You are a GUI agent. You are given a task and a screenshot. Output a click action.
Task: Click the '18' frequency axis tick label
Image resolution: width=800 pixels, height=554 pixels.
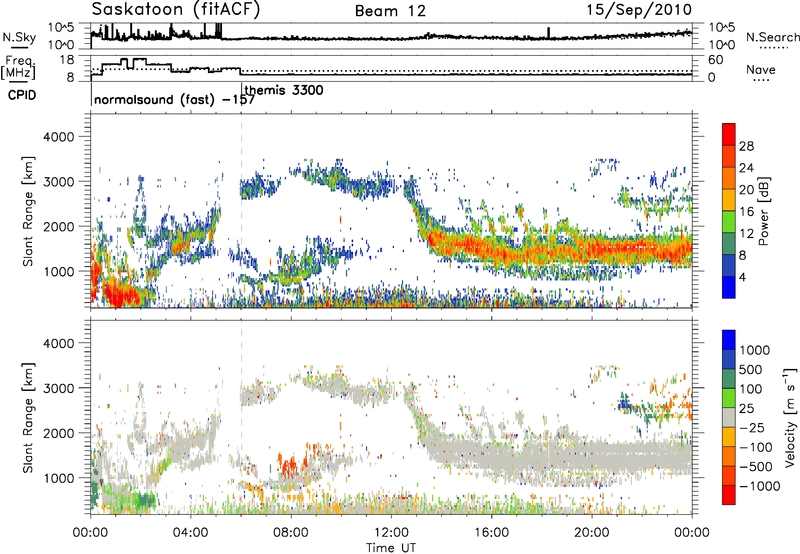(x=67, y=60)
